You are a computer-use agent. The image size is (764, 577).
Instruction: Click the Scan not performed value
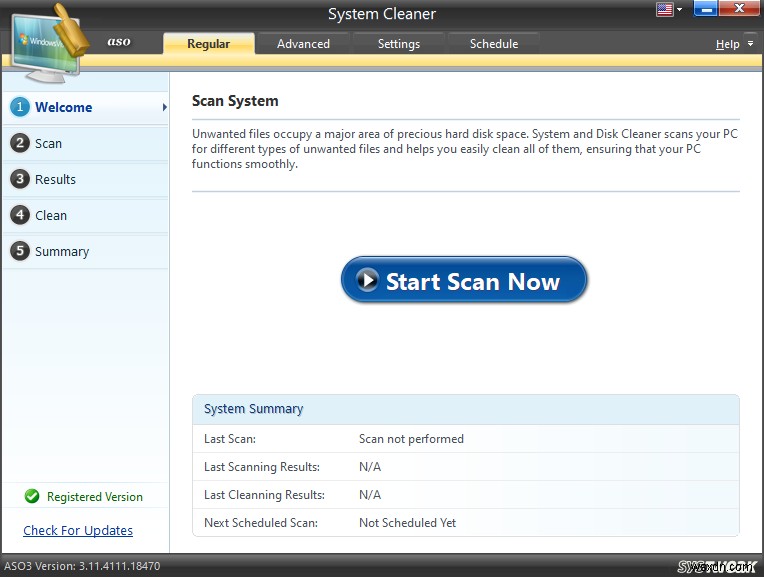(x=411, y=439)
